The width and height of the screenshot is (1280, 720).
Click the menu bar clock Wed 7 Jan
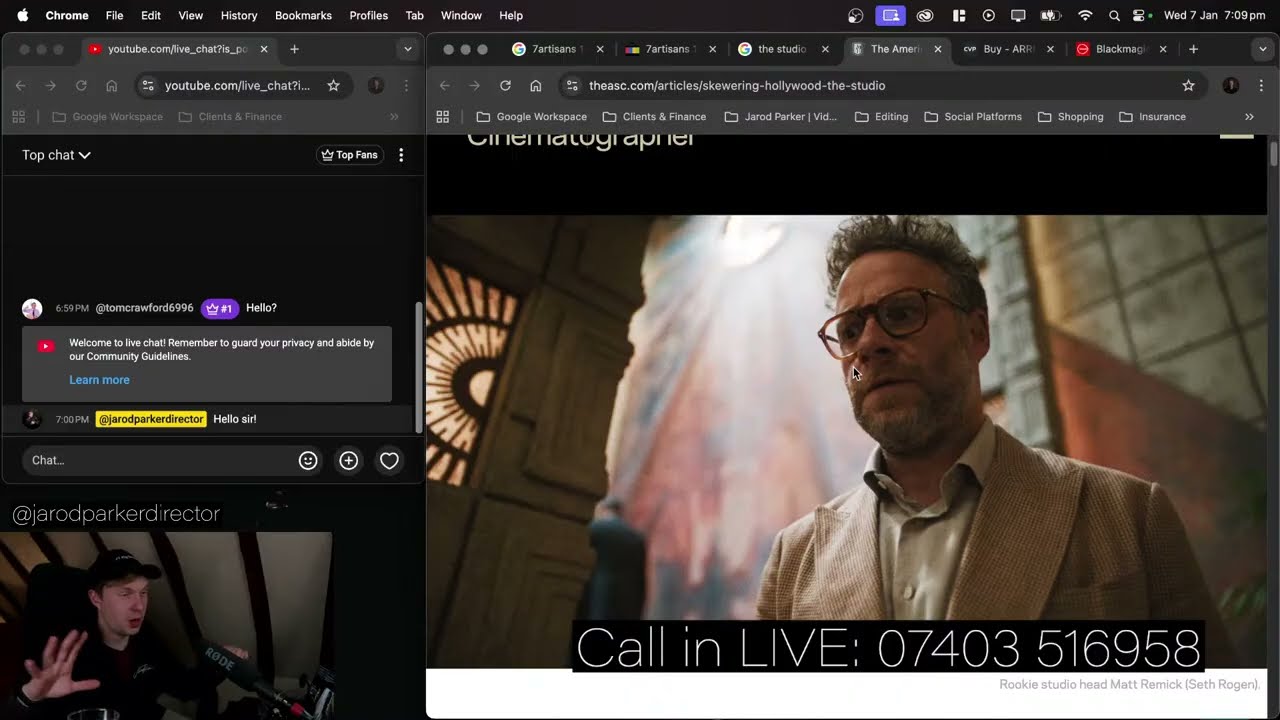pos(1215,15)
